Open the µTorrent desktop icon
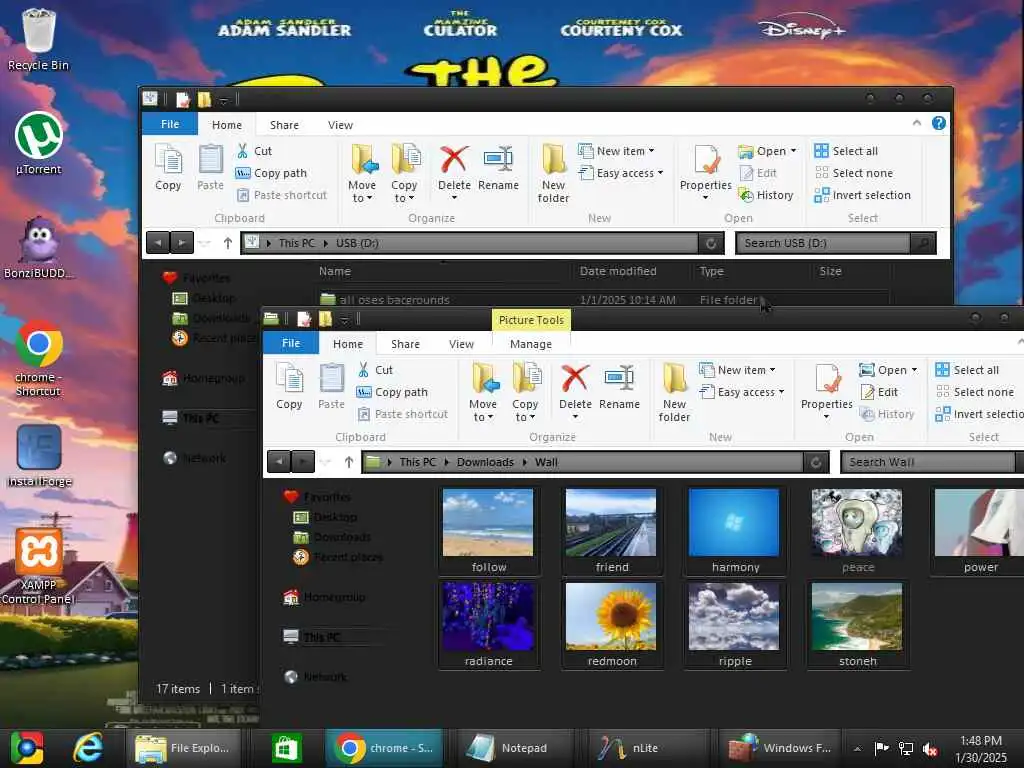Image resolution: width=1024 pixels, height=768 pixels. tap(39, 144)
